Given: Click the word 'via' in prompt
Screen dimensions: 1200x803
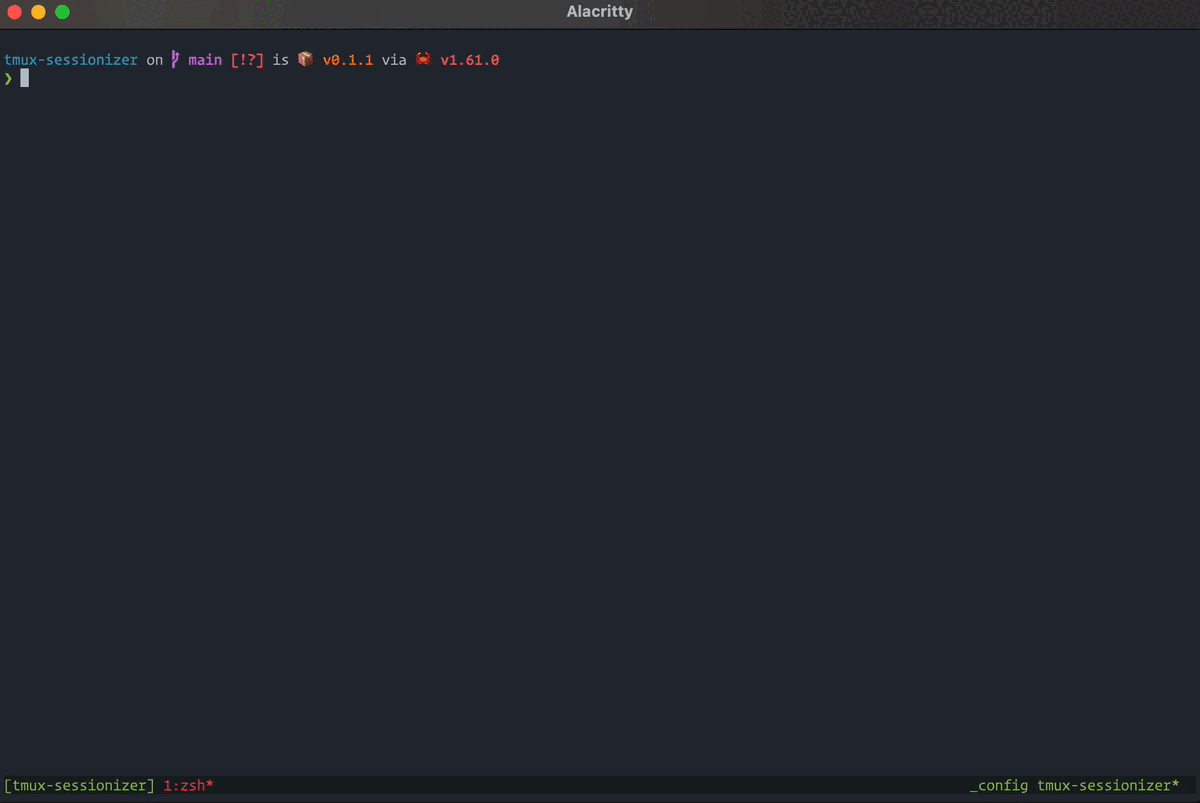Looking at the screenshot, I should click(394, 60).
